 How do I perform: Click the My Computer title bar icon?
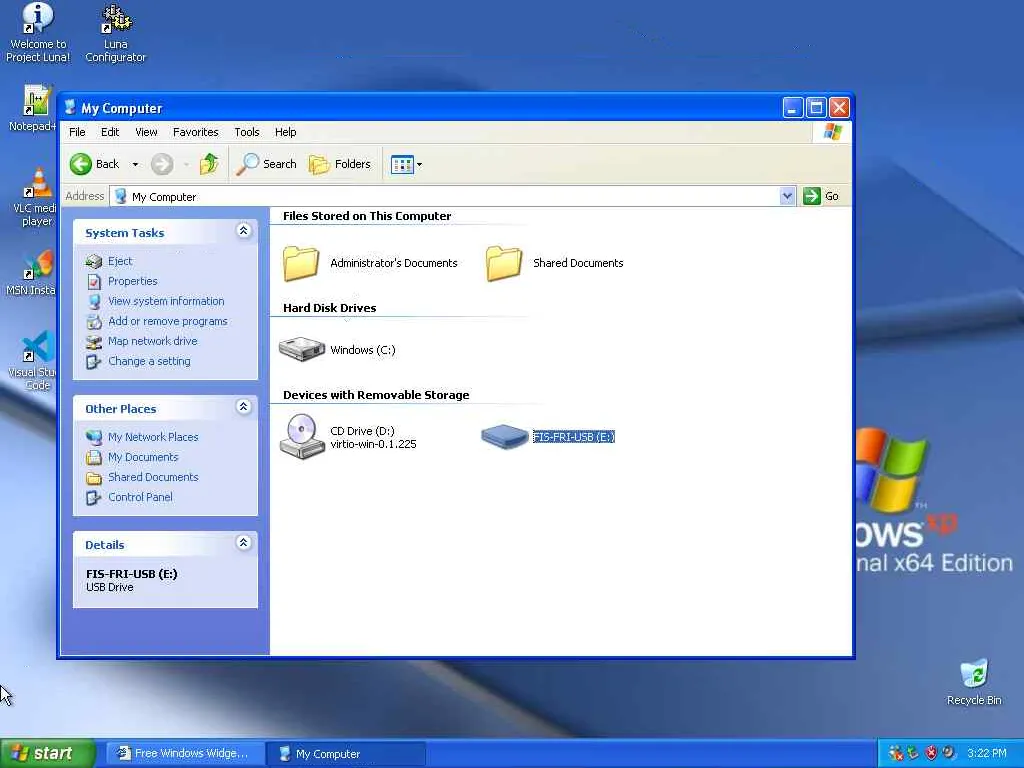click(x=70, y=108)
